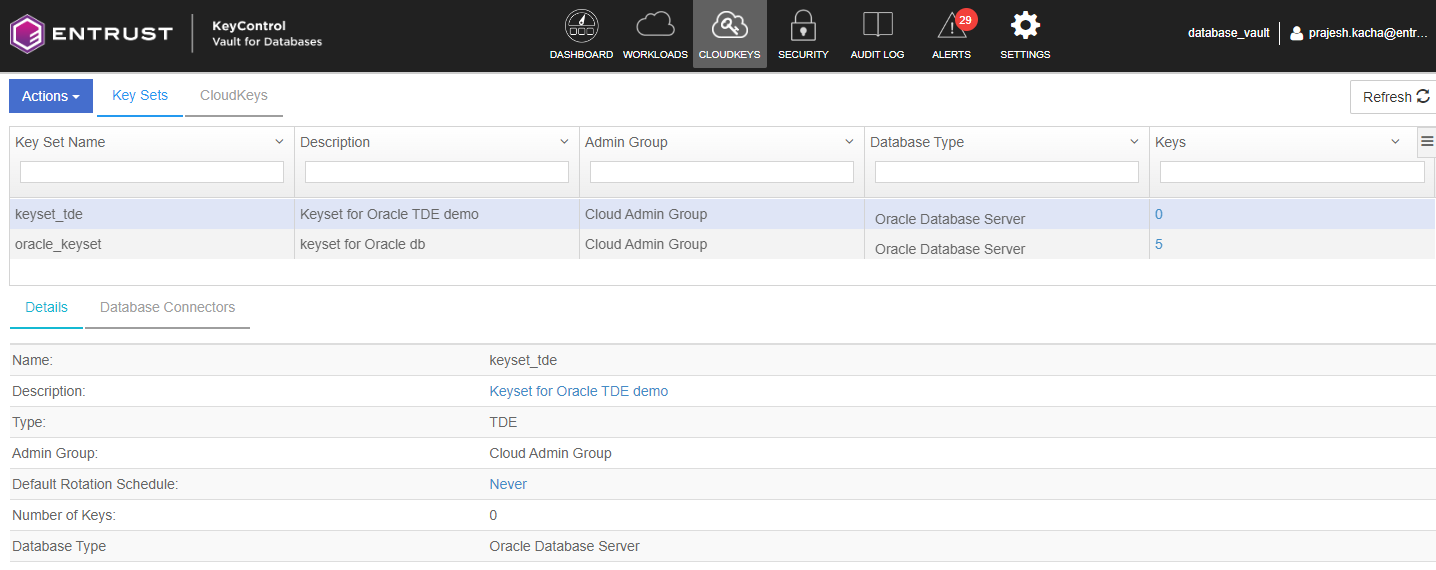1436x570 pixels.
Task: Open Security padlock icon
Action: [x=803, y=26]
